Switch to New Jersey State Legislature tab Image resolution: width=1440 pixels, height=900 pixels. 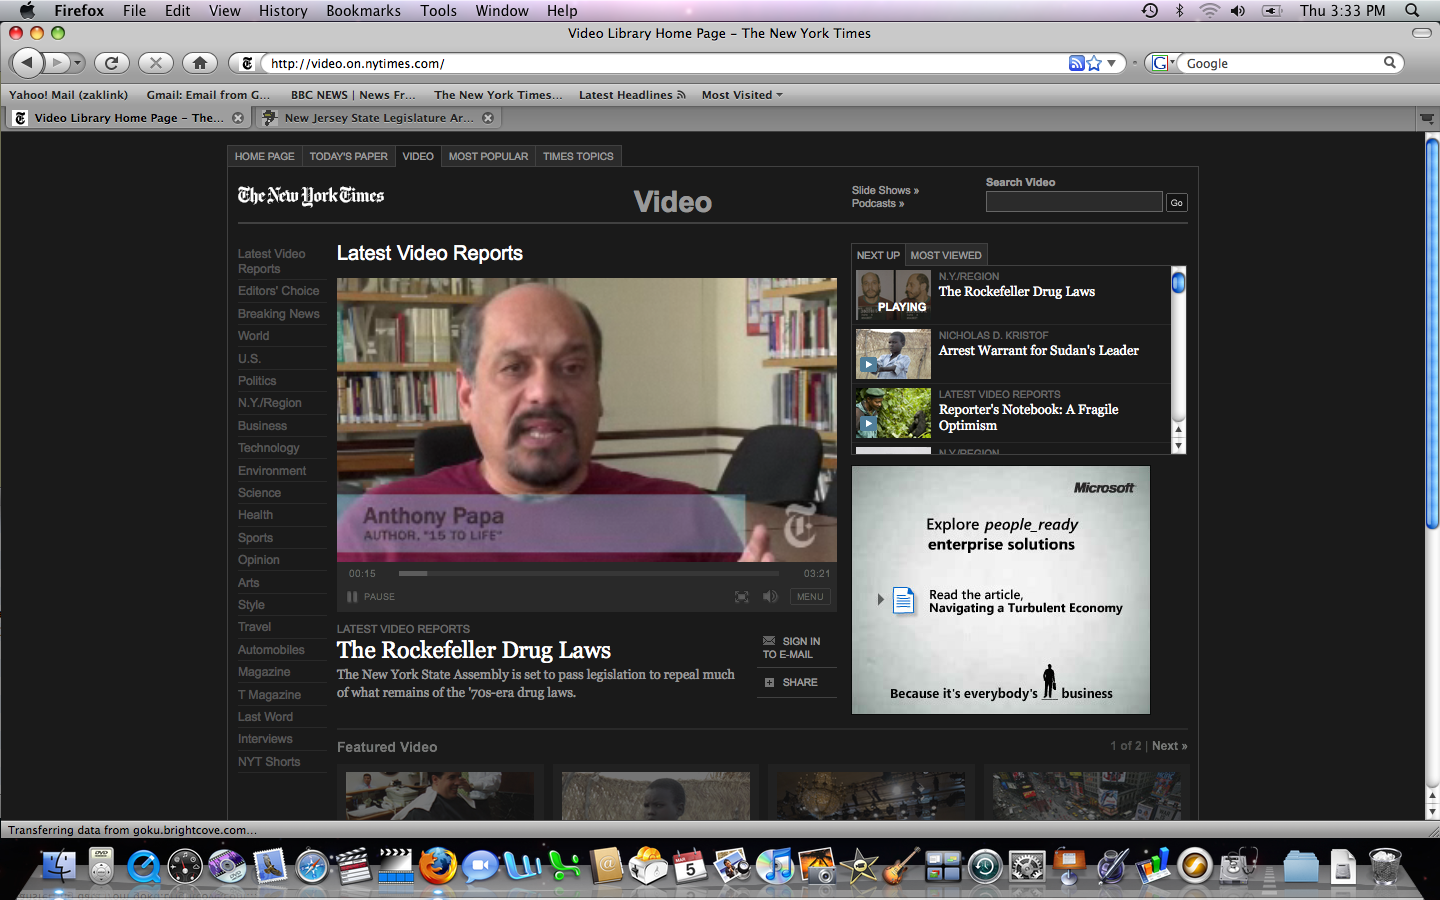[x=378, y=118]
